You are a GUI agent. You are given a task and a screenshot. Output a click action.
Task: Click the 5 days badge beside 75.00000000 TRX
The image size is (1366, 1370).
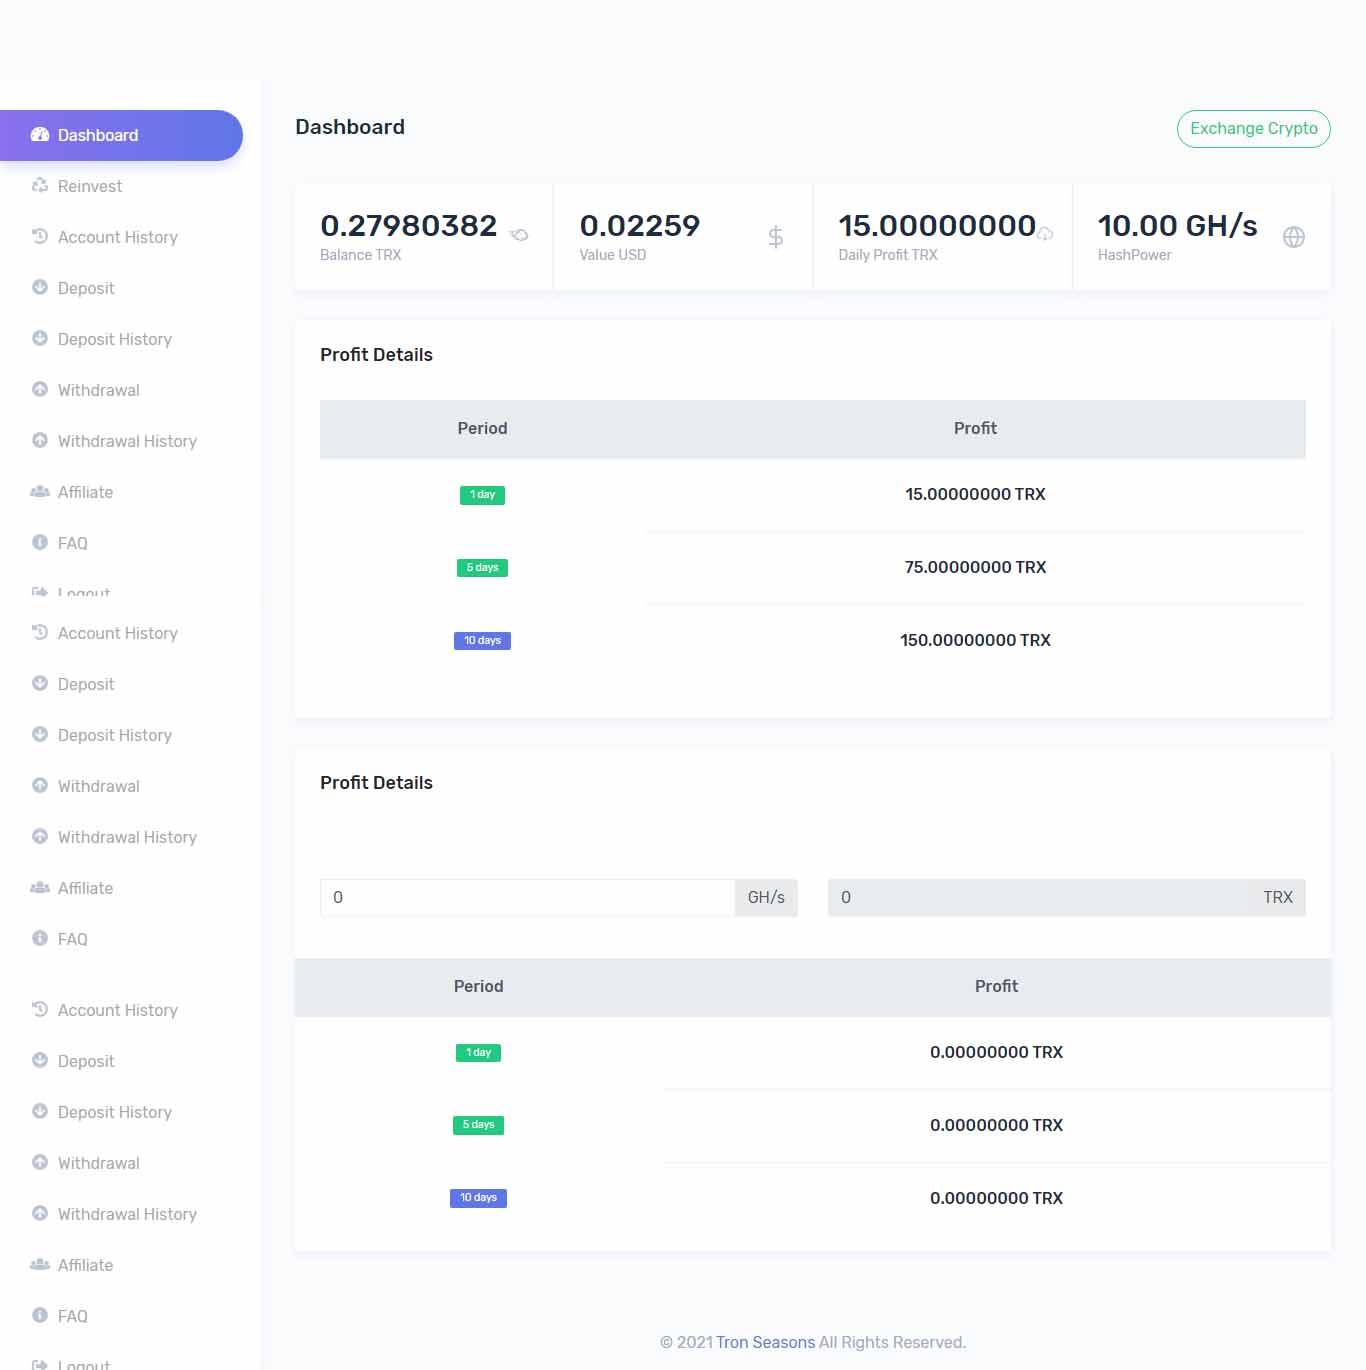tap(482, 568)
